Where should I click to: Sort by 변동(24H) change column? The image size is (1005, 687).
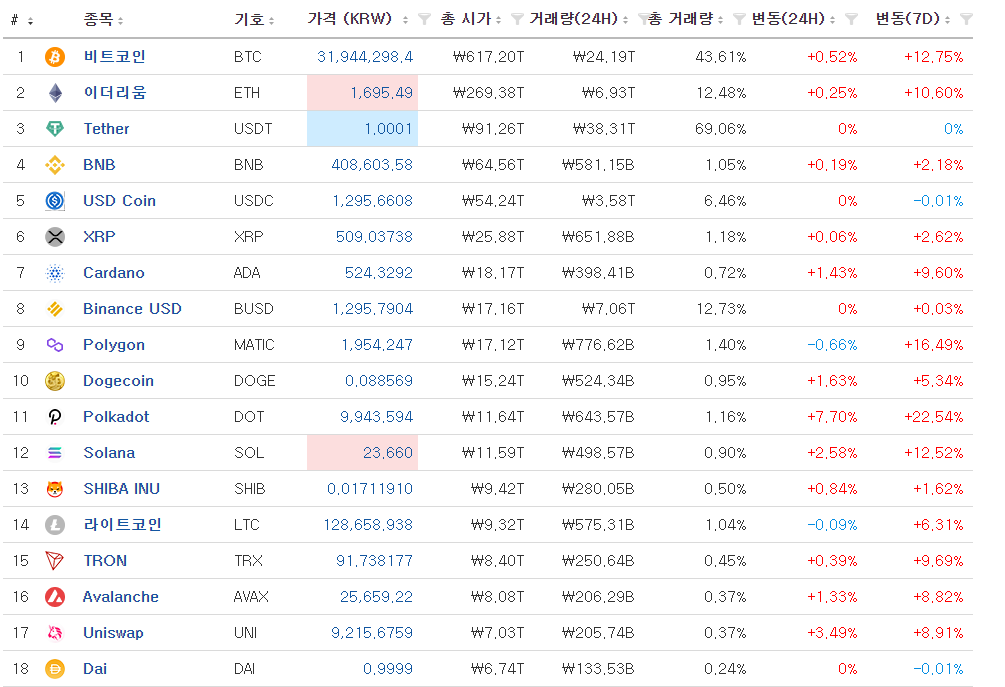pyautogui.click(x=833, y=21)
